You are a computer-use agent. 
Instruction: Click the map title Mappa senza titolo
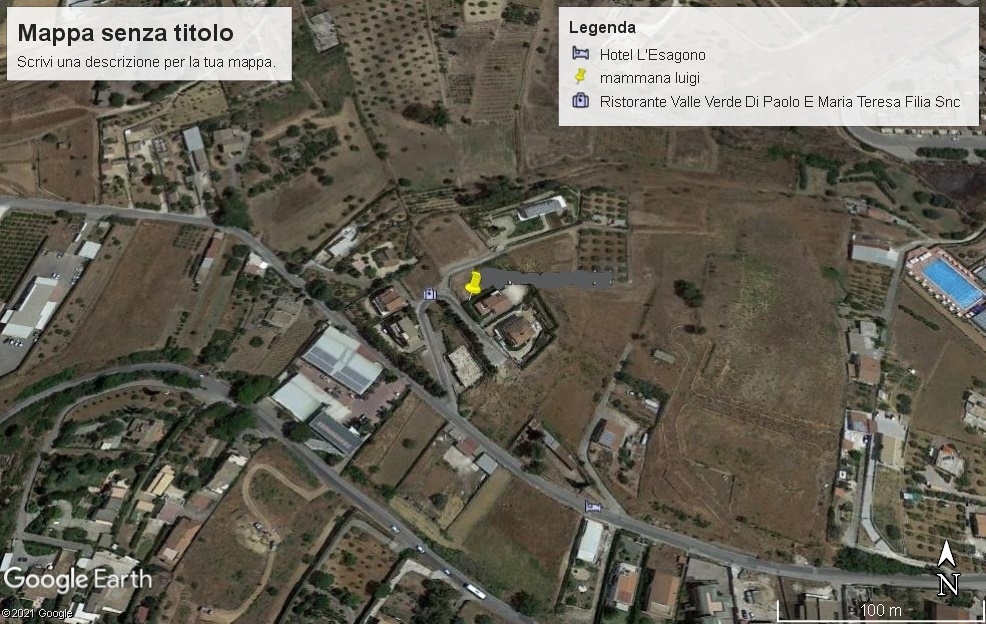click(125, 33)
